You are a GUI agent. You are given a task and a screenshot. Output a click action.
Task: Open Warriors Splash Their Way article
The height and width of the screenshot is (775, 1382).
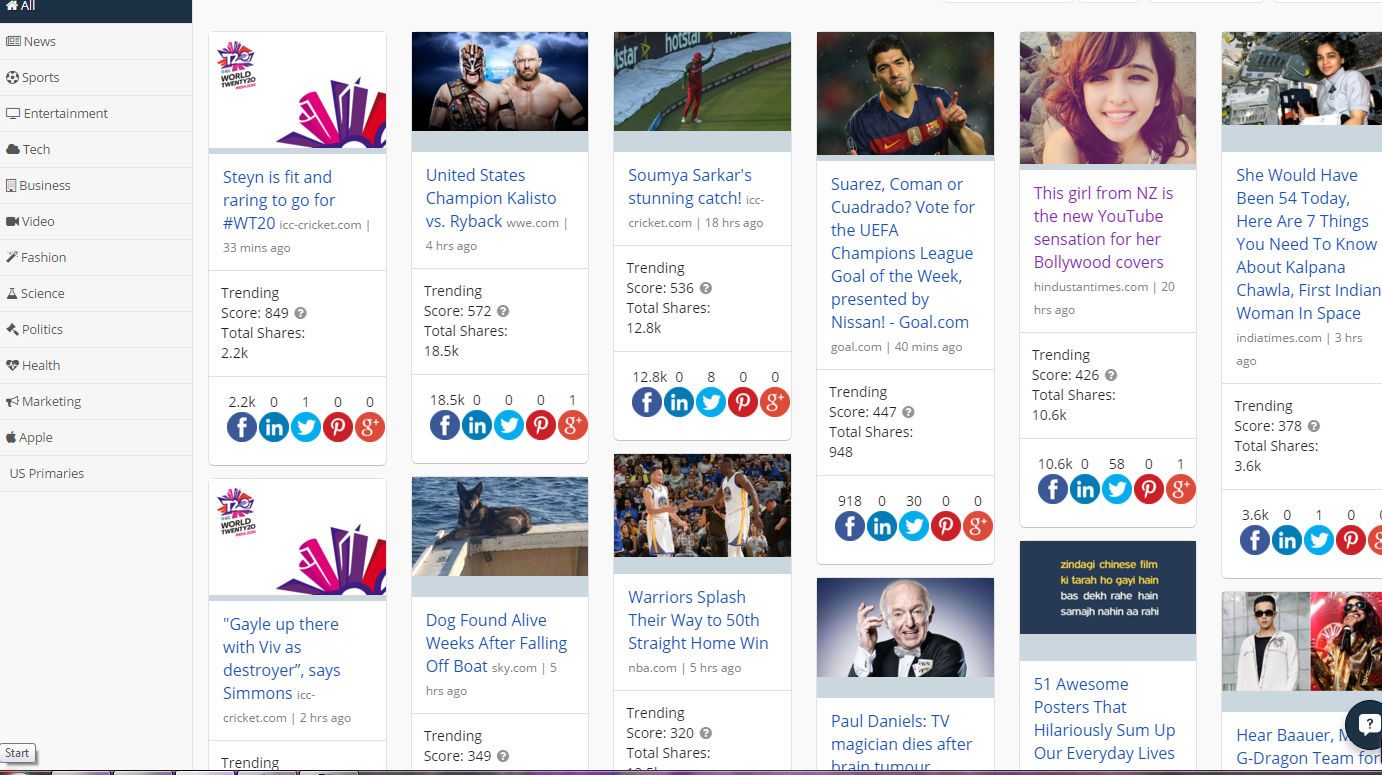(x=698, y=620)
